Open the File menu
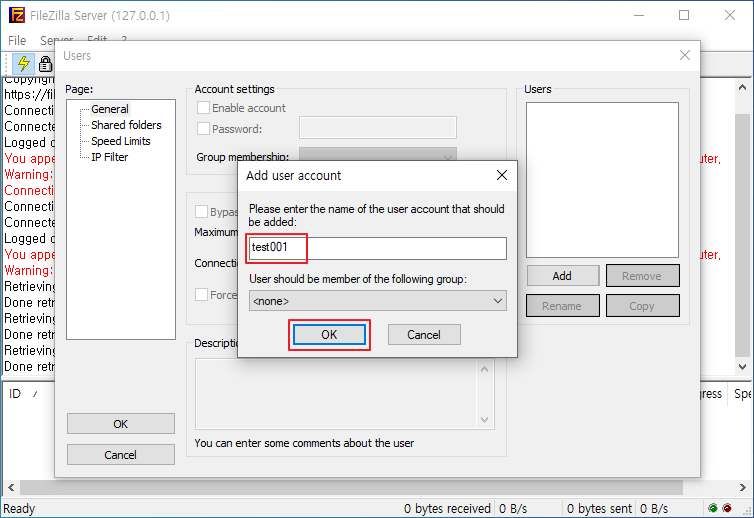Screen dimensions: 754x518 pos(17,40)
